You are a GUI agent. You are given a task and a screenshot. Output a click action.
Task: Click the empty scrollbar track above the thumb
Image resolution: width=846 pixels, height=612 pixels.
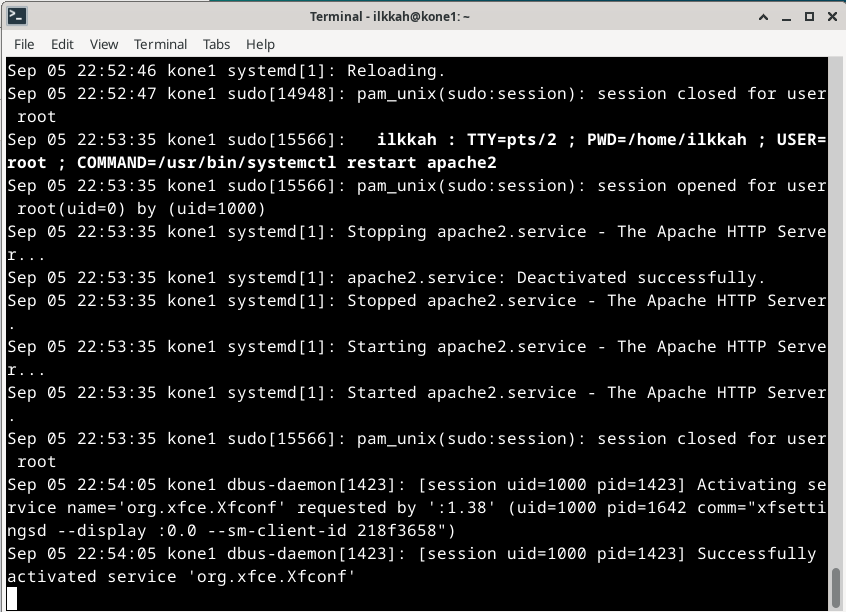pyautogui.click(x=836, y=300)
